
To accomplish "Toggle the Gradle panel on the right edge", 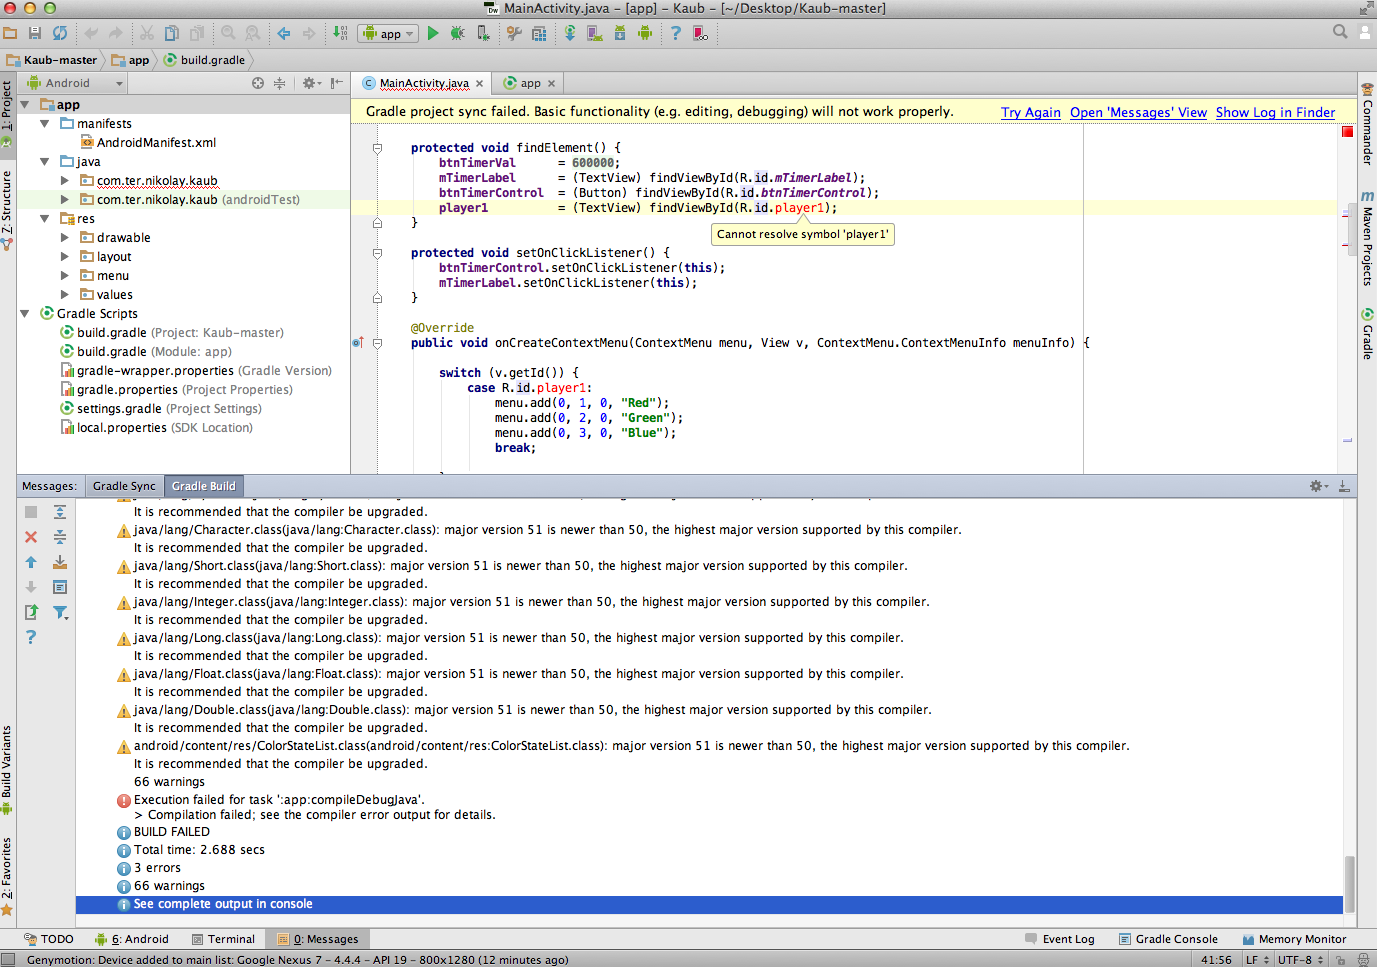I will tap(1367, 334).
